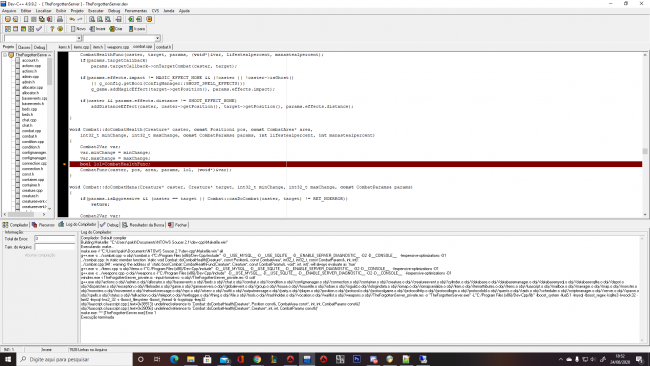The height and width of the screenshot is (366, 650).
Task: Select chat.h in the project tree
Action: click(x=27, y=125)
